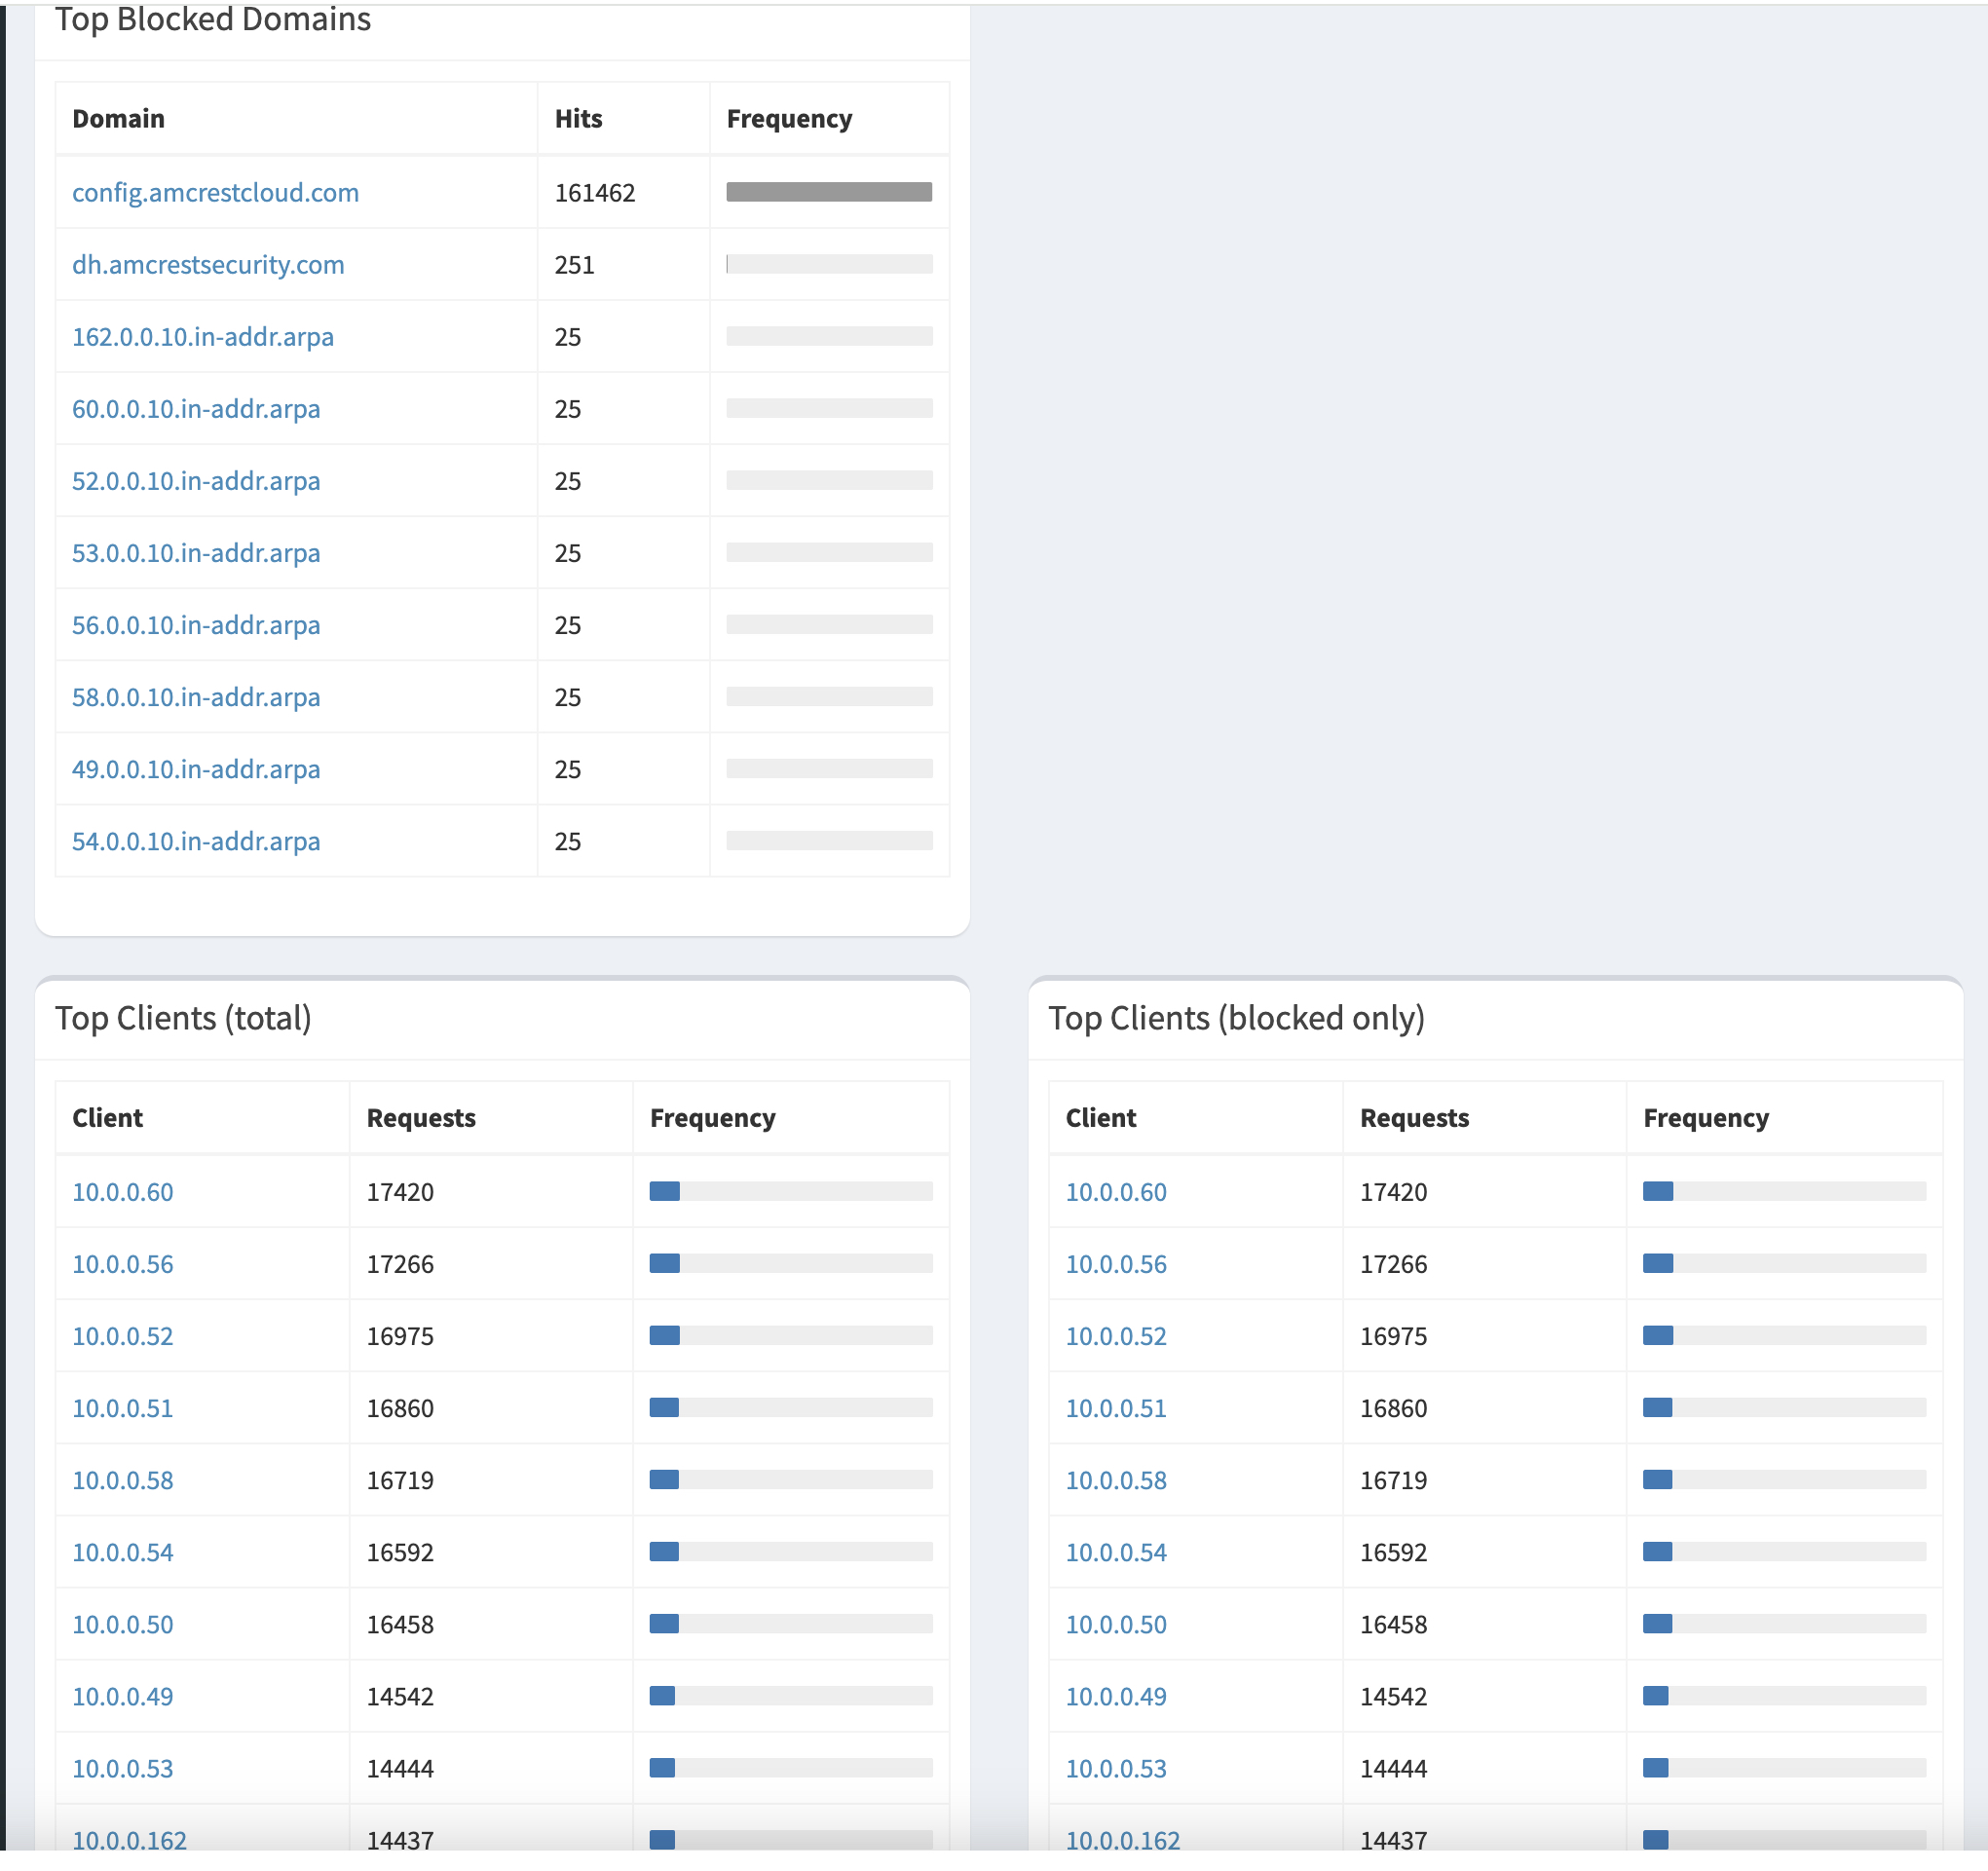This screenshot has height=1871, width=1988.
Task: Click the 251 hits value
Action: coord(575,264)
